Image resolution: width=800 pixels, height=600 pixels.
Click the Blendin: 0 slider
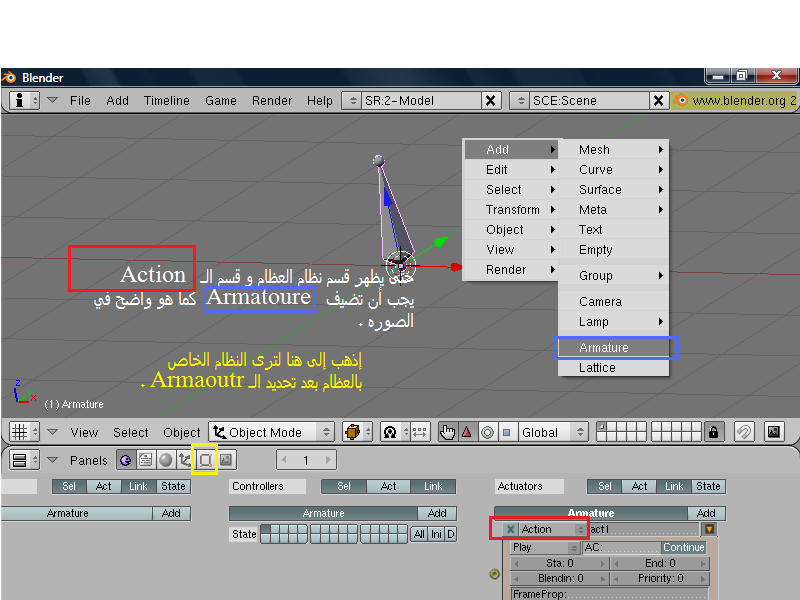(x=560, y=579)
